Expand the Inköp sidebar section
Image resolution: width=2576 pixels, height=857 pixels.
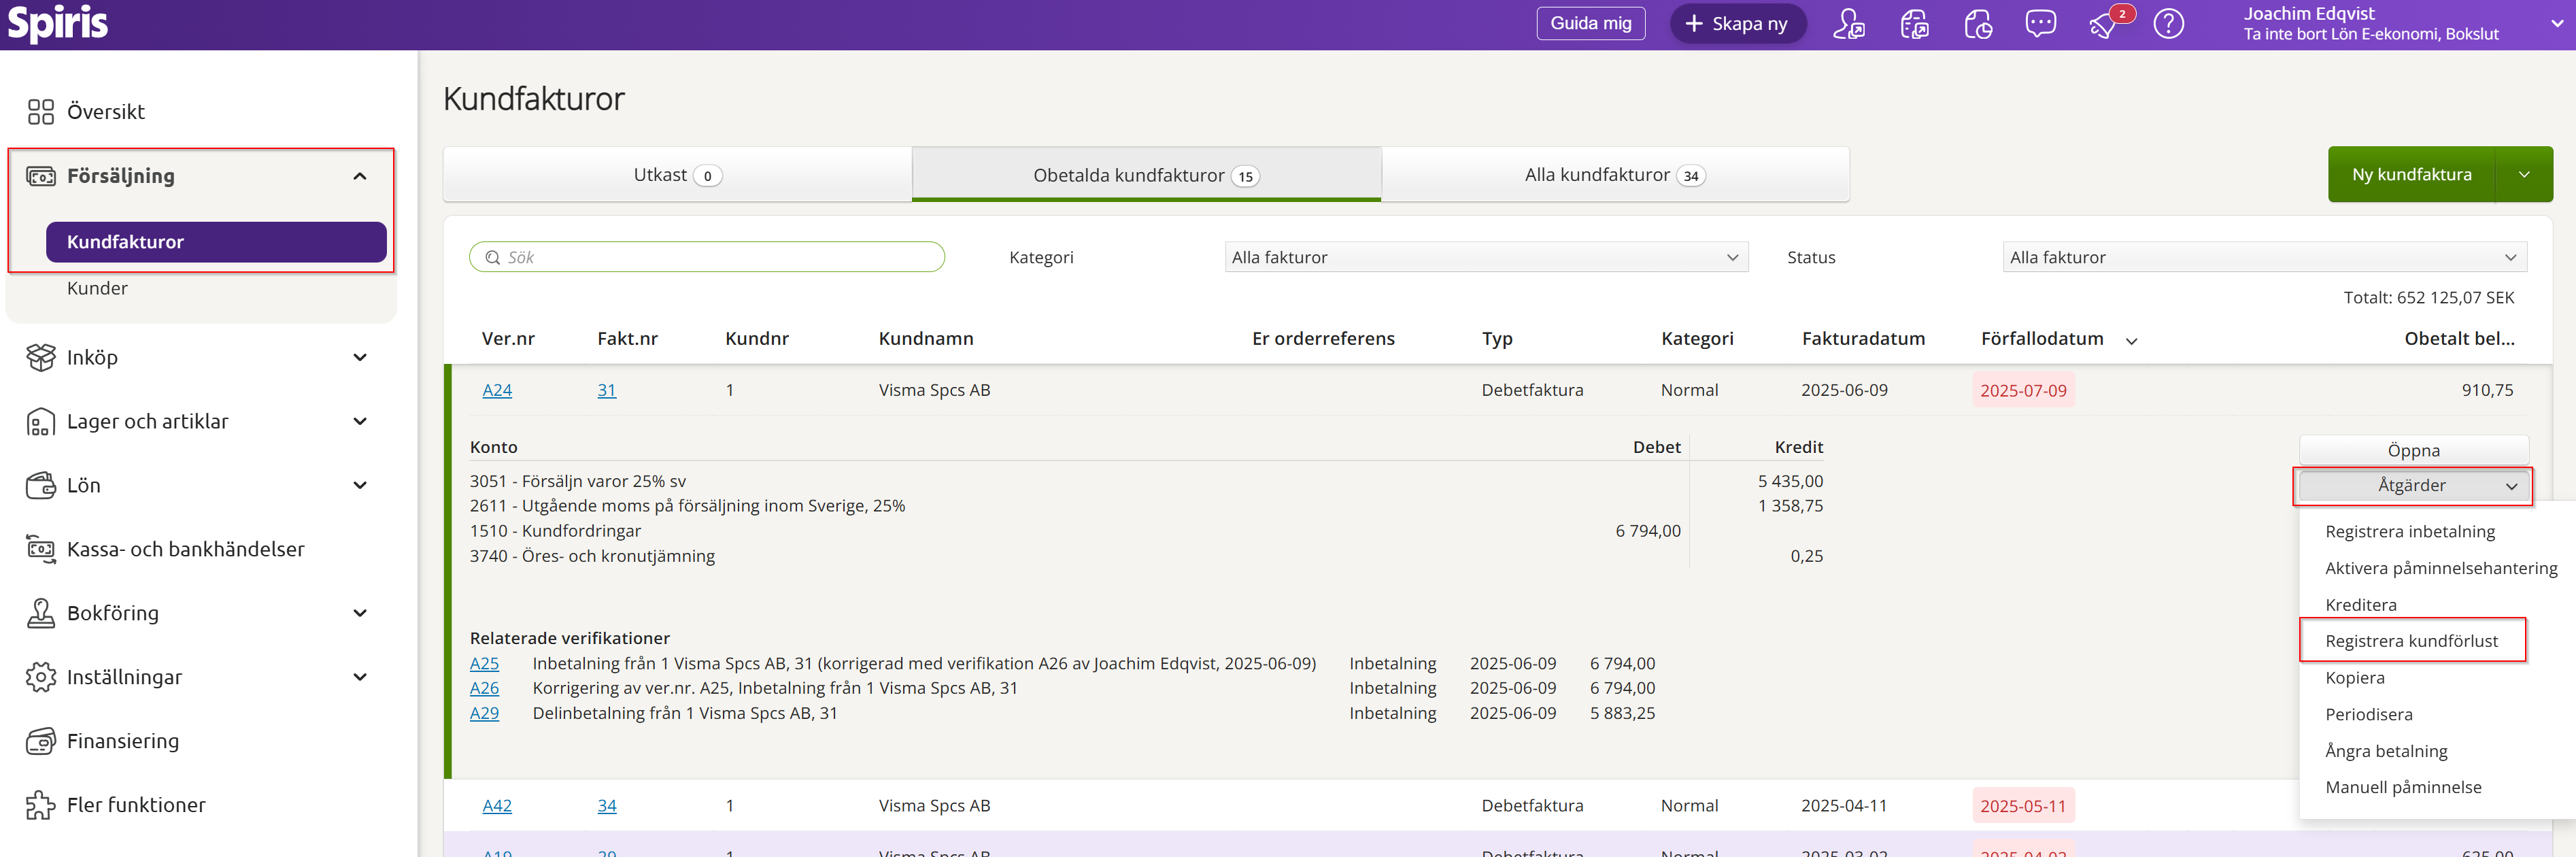coord(360,357)
